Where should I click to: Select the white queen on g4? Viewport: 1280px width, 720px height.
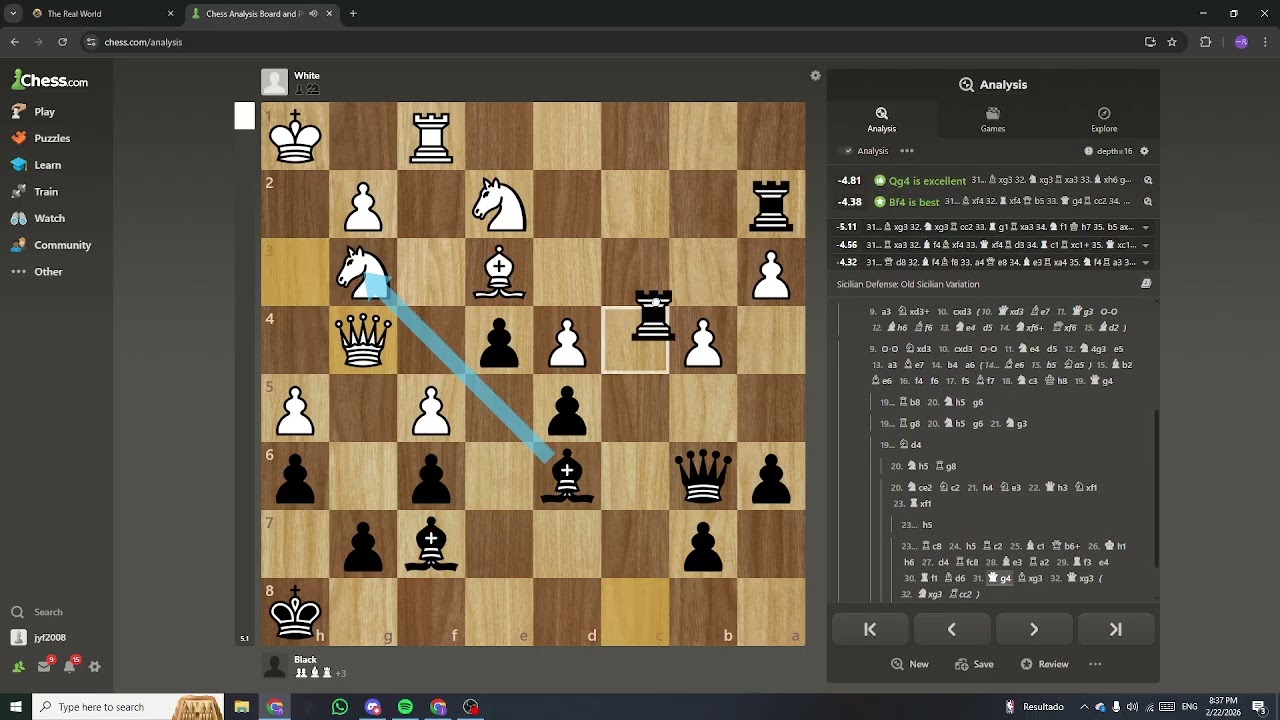coord(363,340)
